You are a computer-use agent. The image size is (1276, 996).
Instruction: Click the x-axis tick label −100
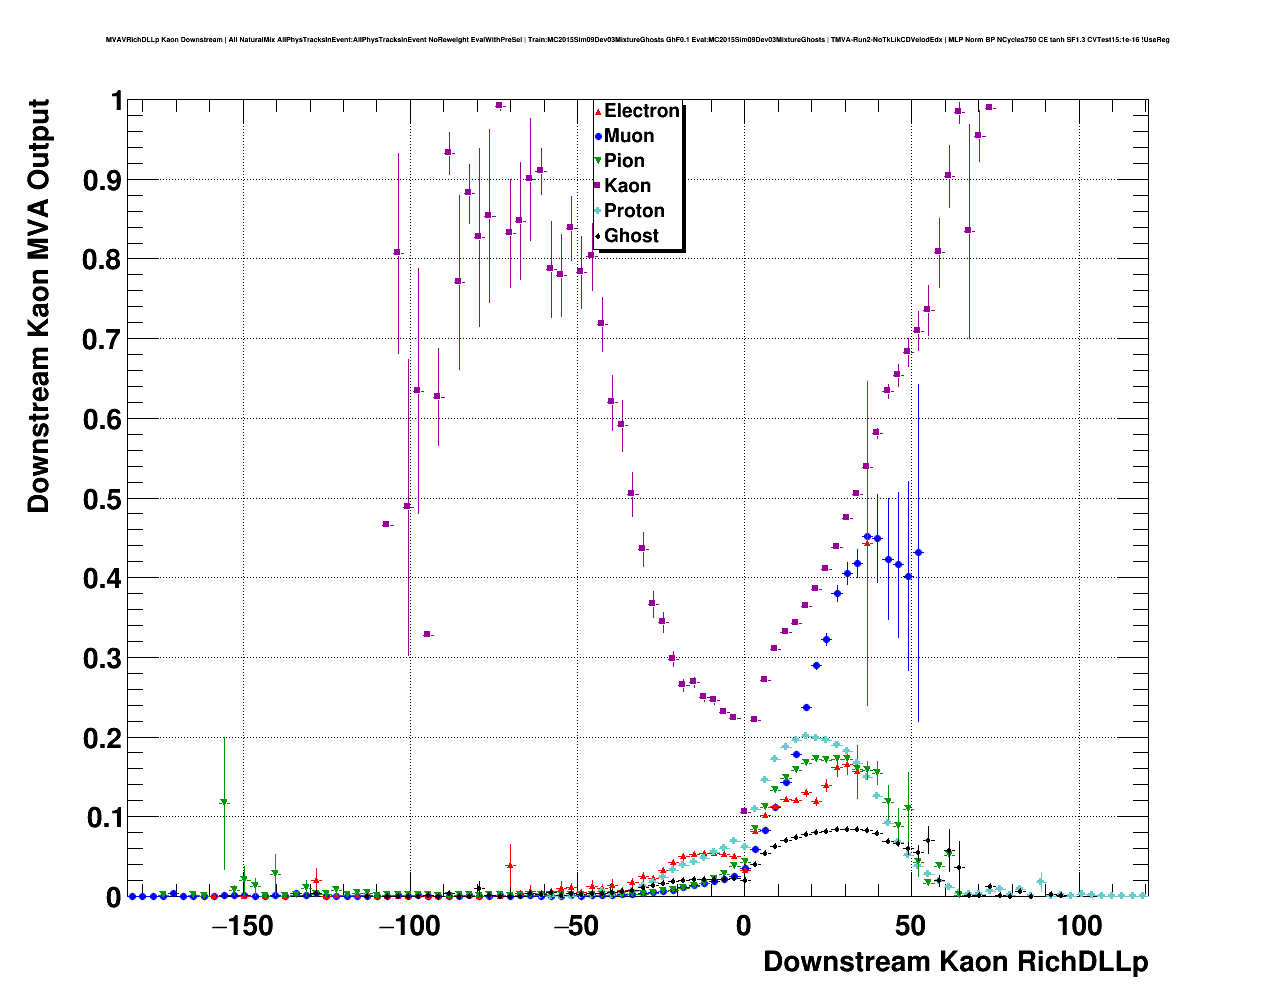pyautogui.click(x=408, y=926)
